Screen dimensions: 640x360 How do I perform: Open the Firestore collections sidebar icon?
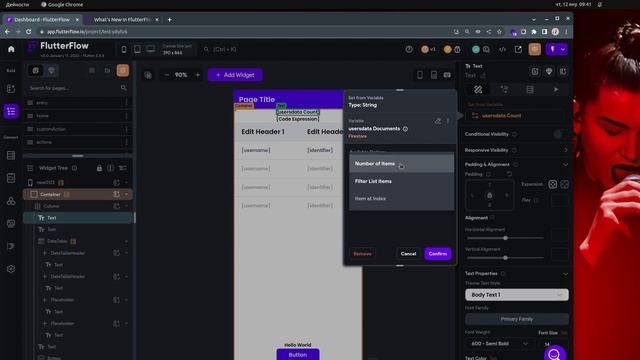pyautogui.click(x=11, y=156)
